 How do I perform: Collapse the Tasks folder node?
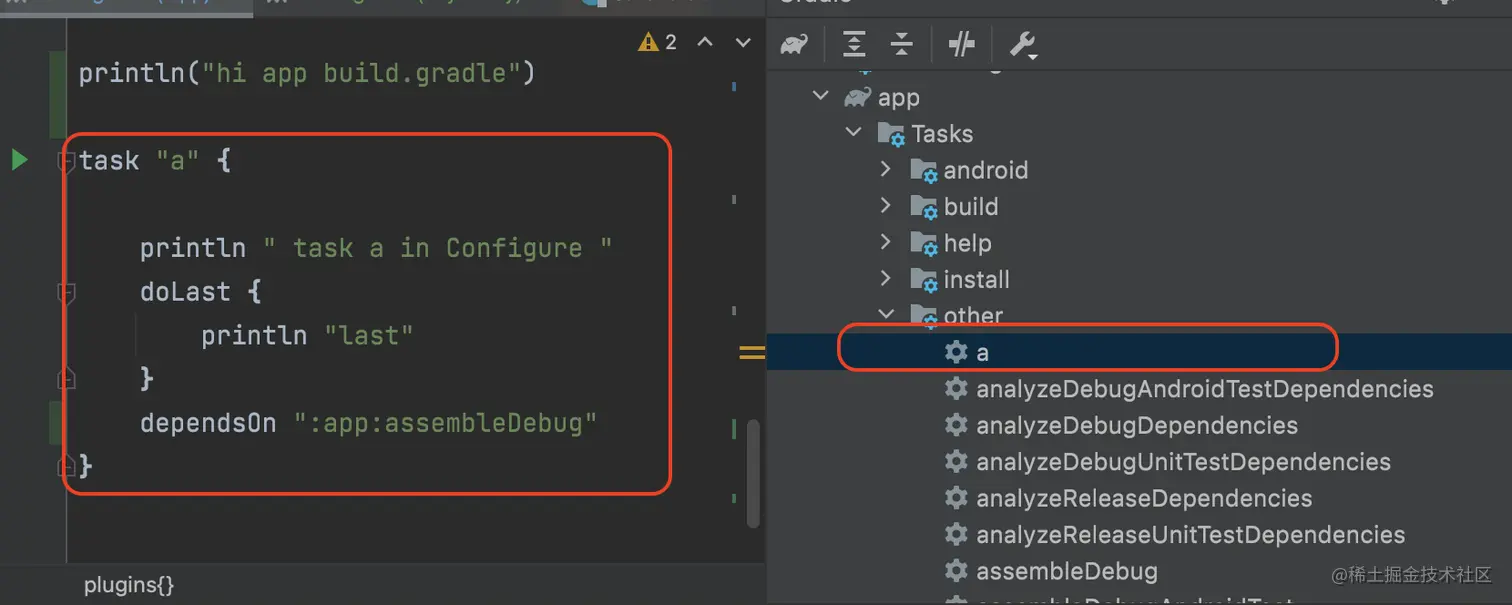(853, 133)
